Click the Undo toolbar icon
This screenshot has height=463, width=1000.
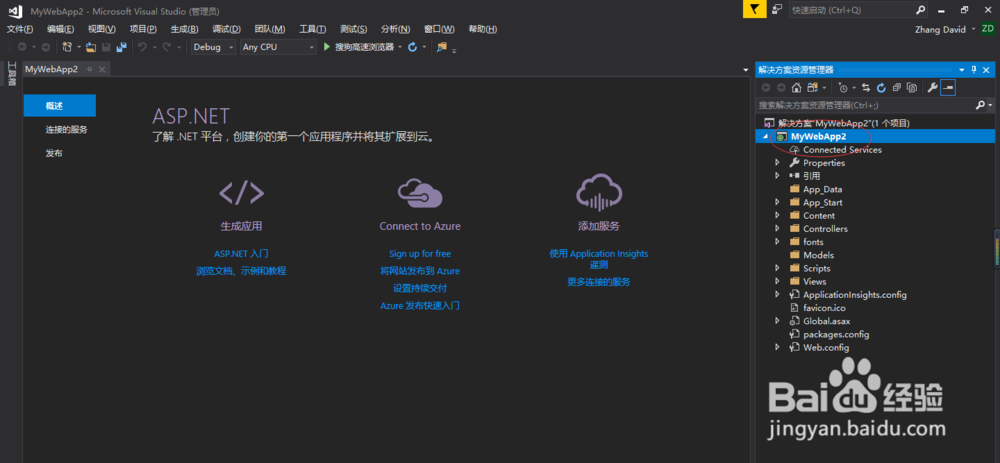[x=142, y=47]
